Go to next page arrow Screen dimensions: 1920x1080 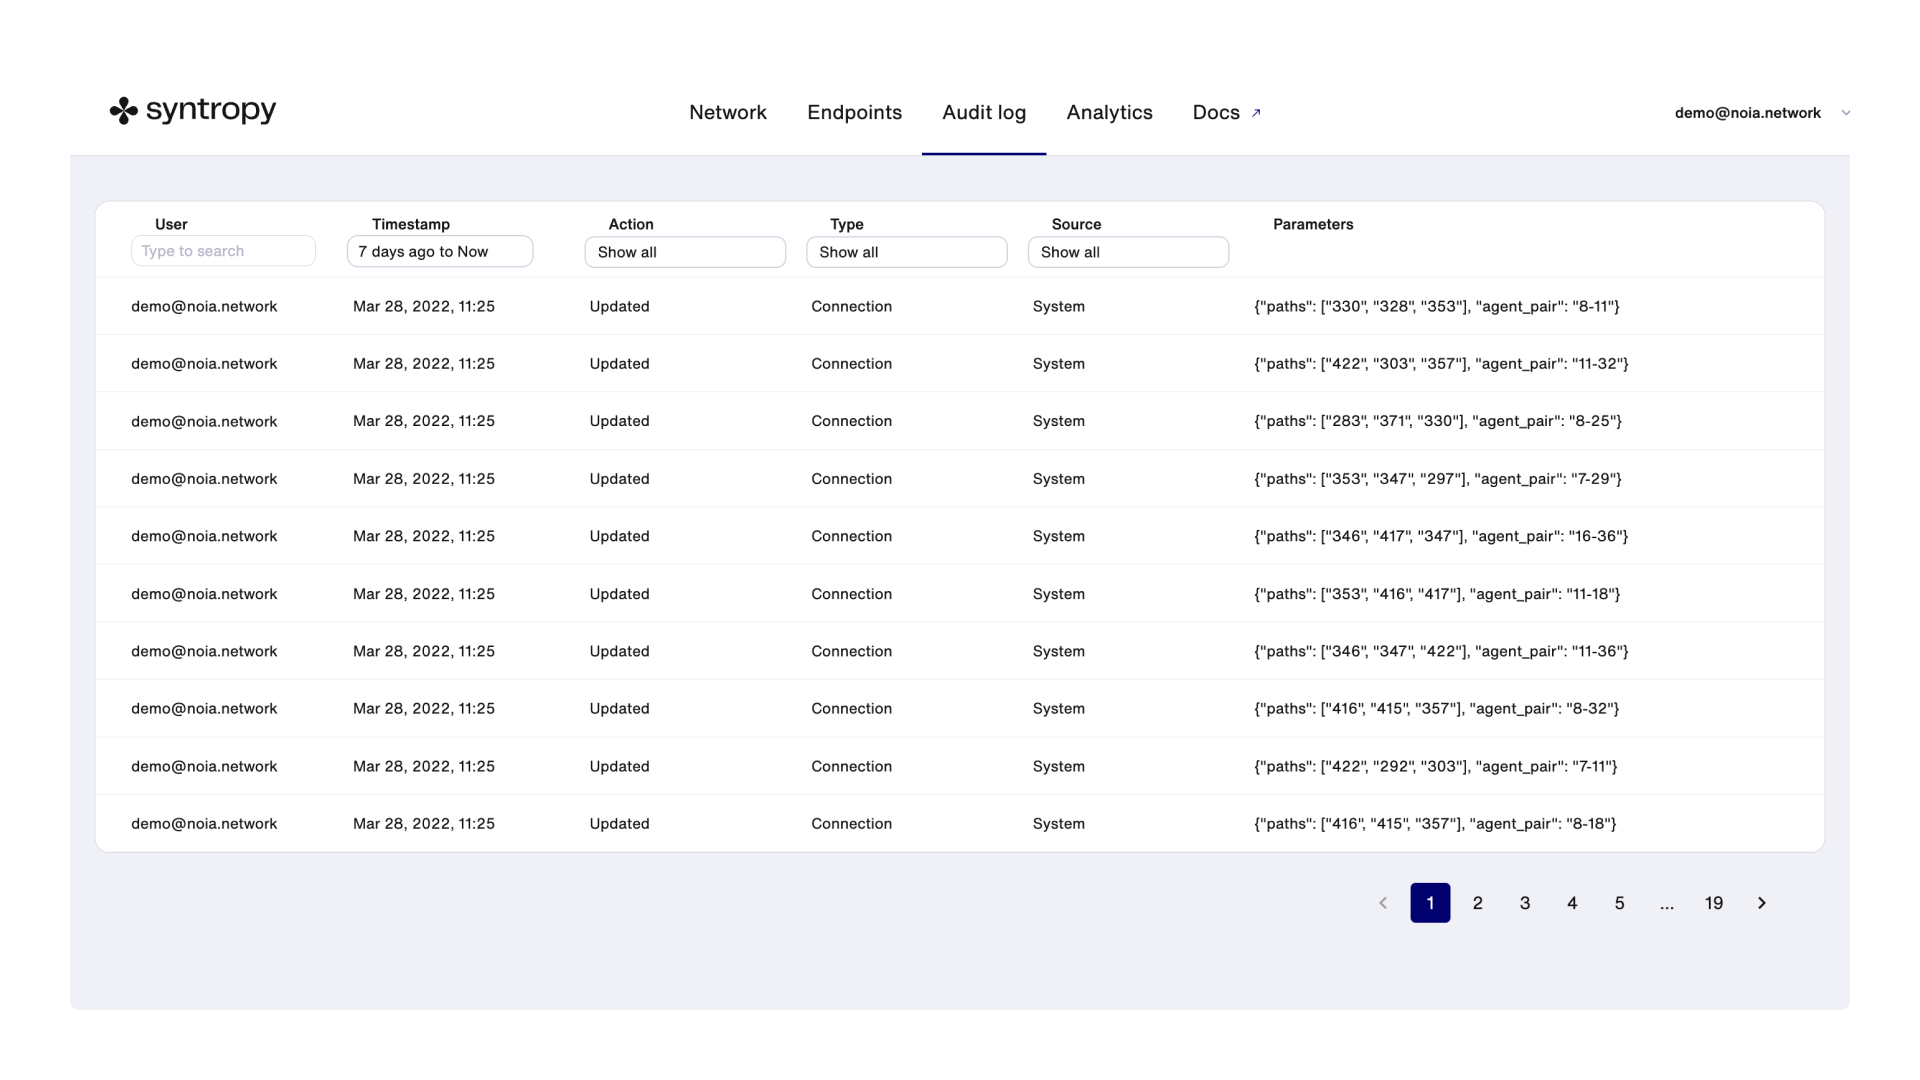tap(1761, 903)
